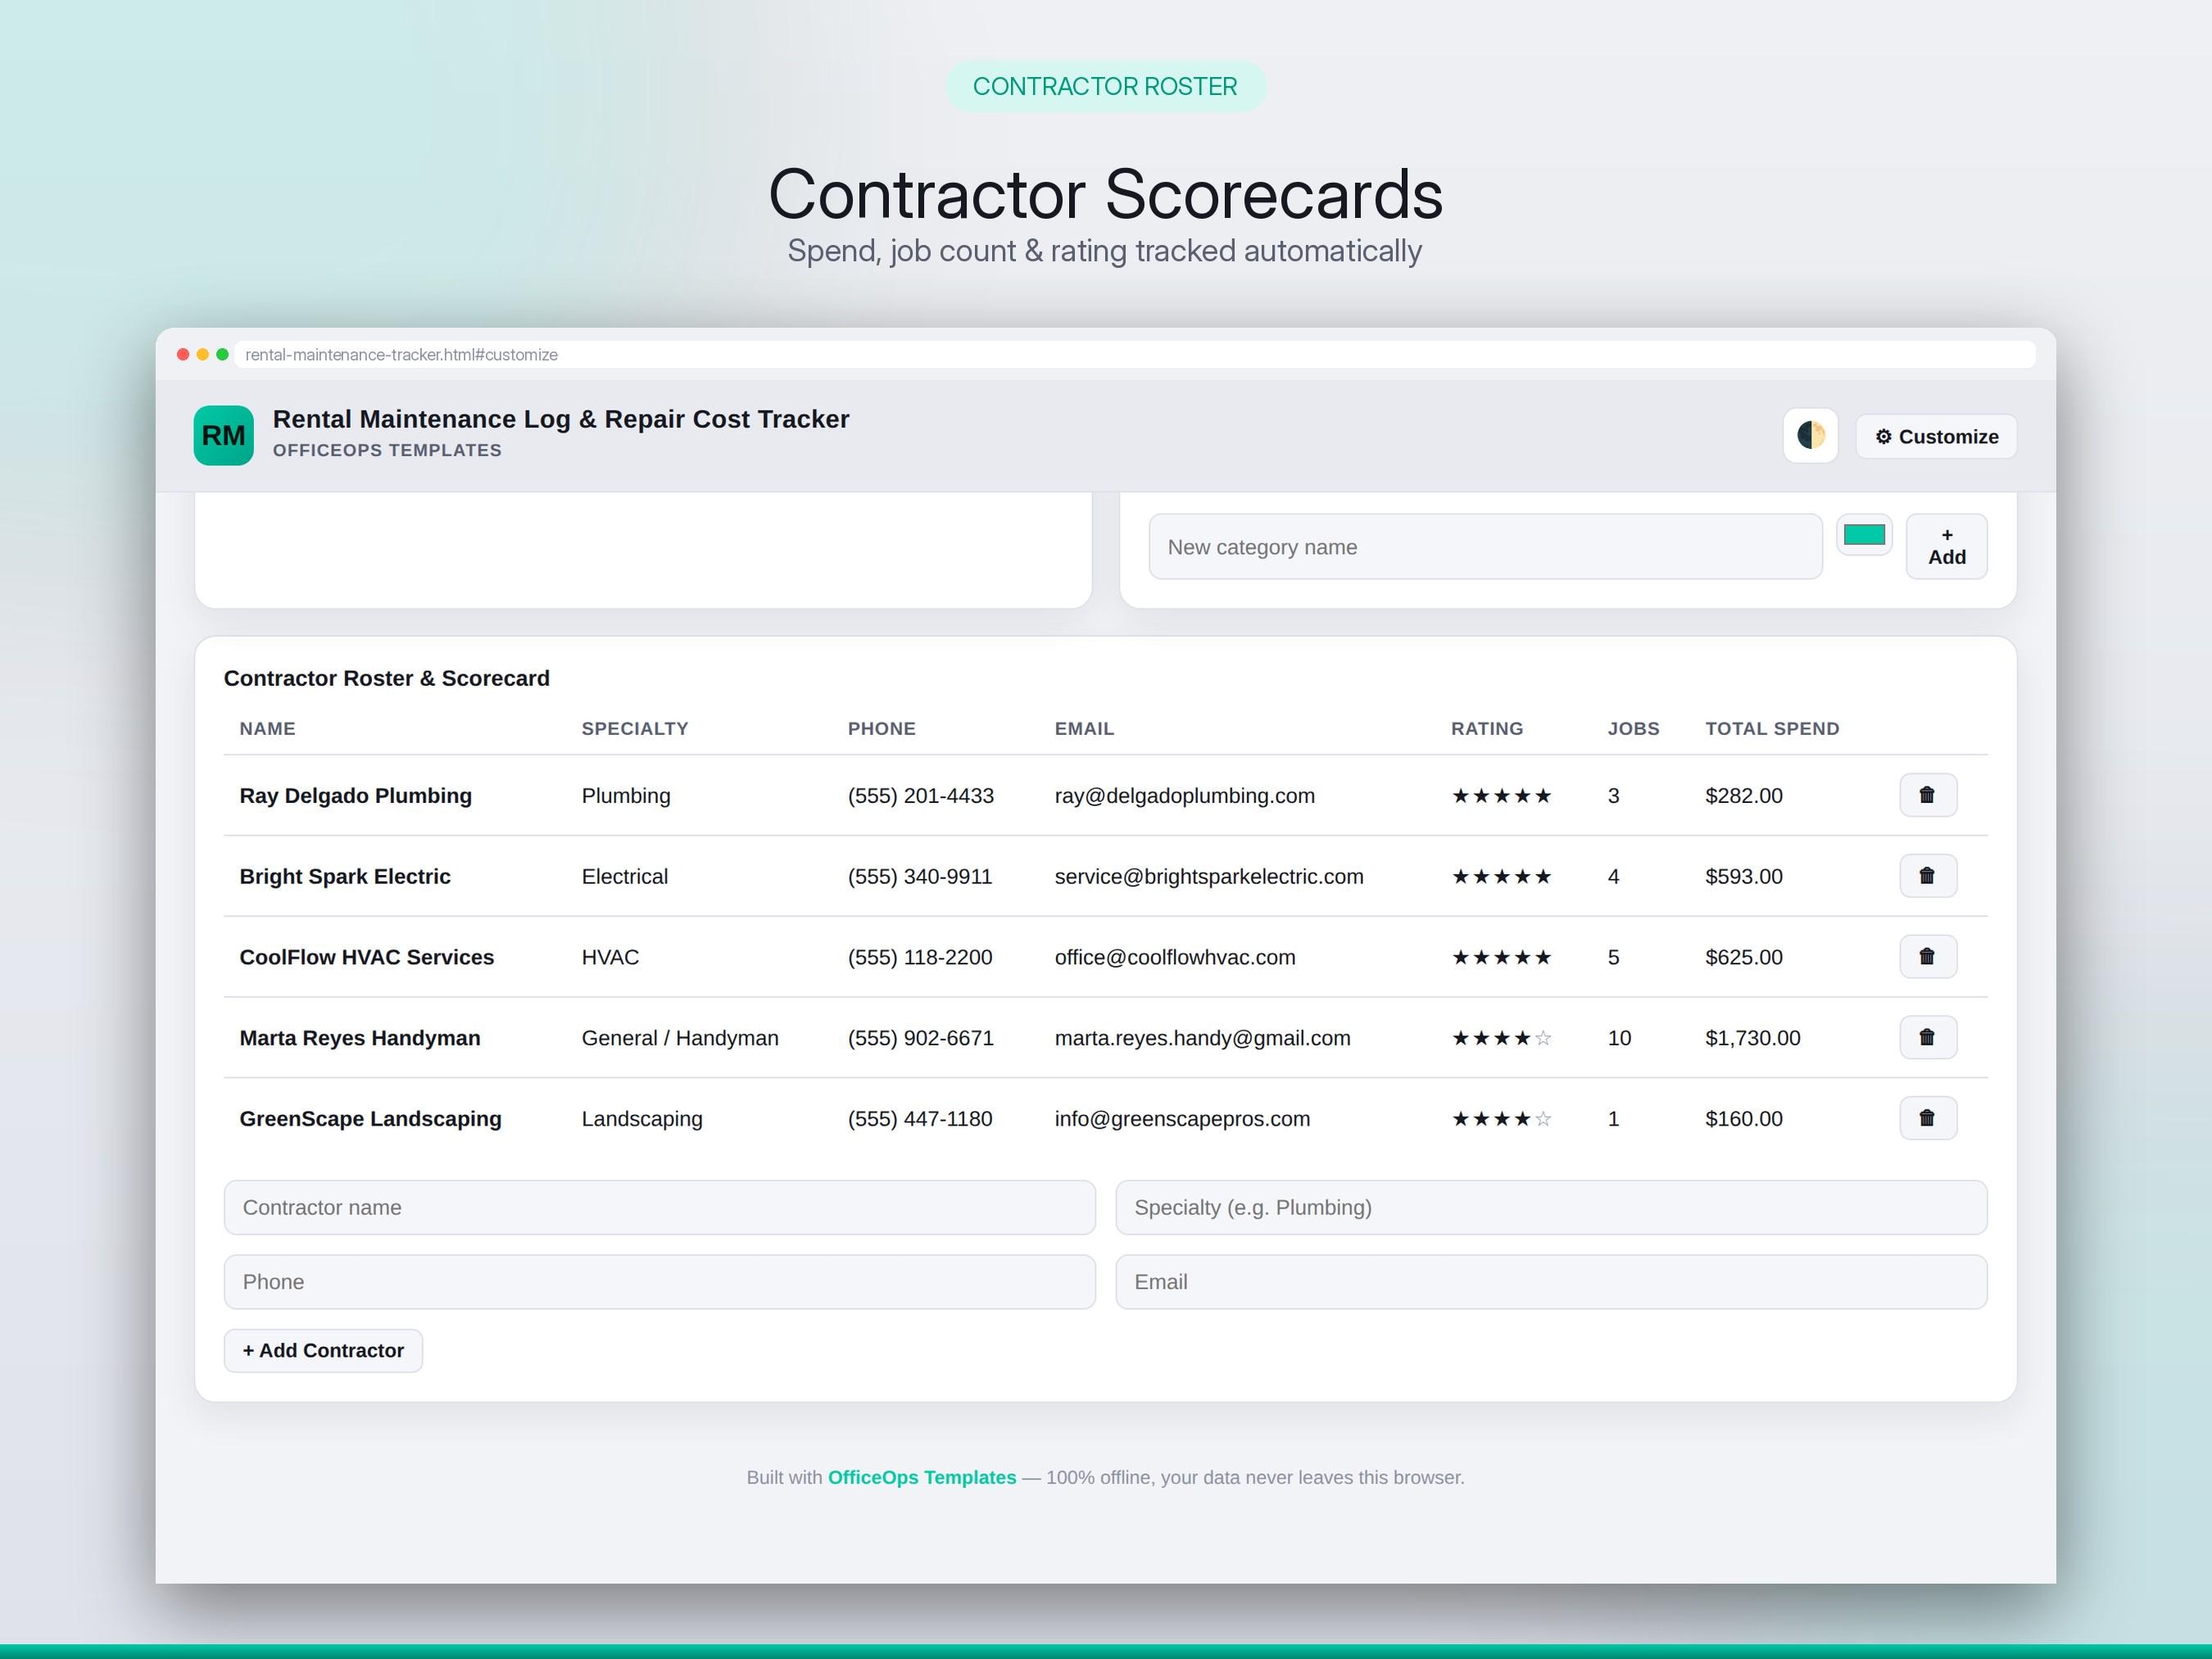Image resolution: width=2212 pixels, height=1659 pixels.
Task: Focus the Contractor name input
Action: pos(659,1207)
